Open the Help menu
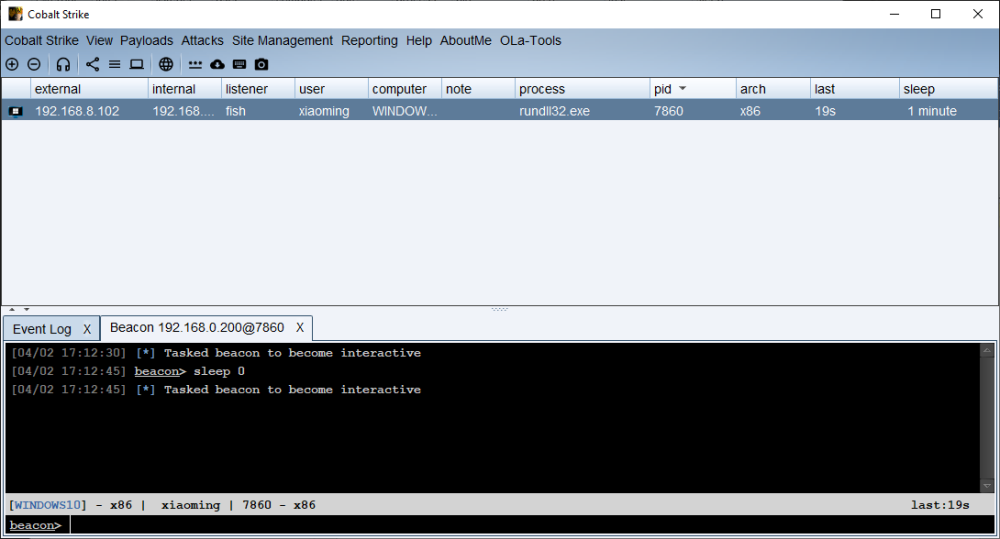1000x539 pixels. point(419,41)
